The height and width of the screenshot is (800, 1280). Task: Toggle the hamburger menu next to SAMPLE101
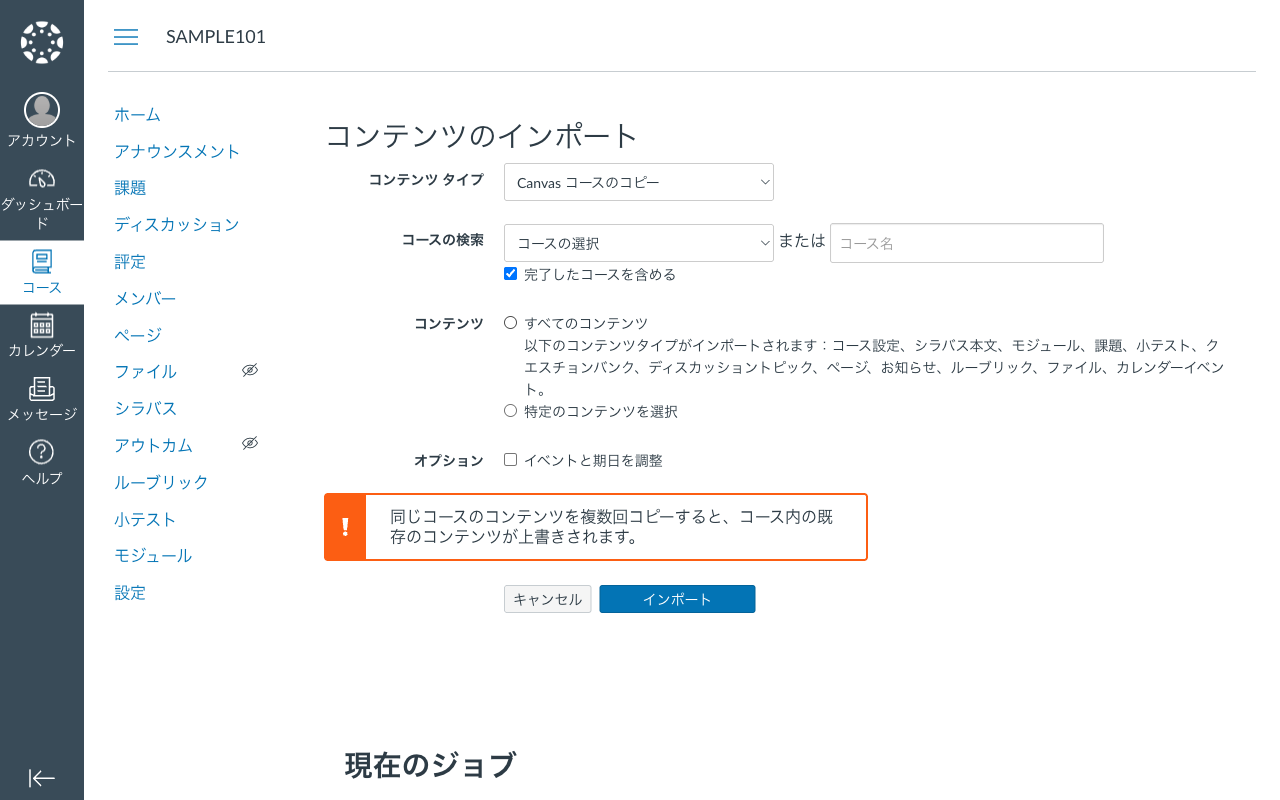pos(126,37)
